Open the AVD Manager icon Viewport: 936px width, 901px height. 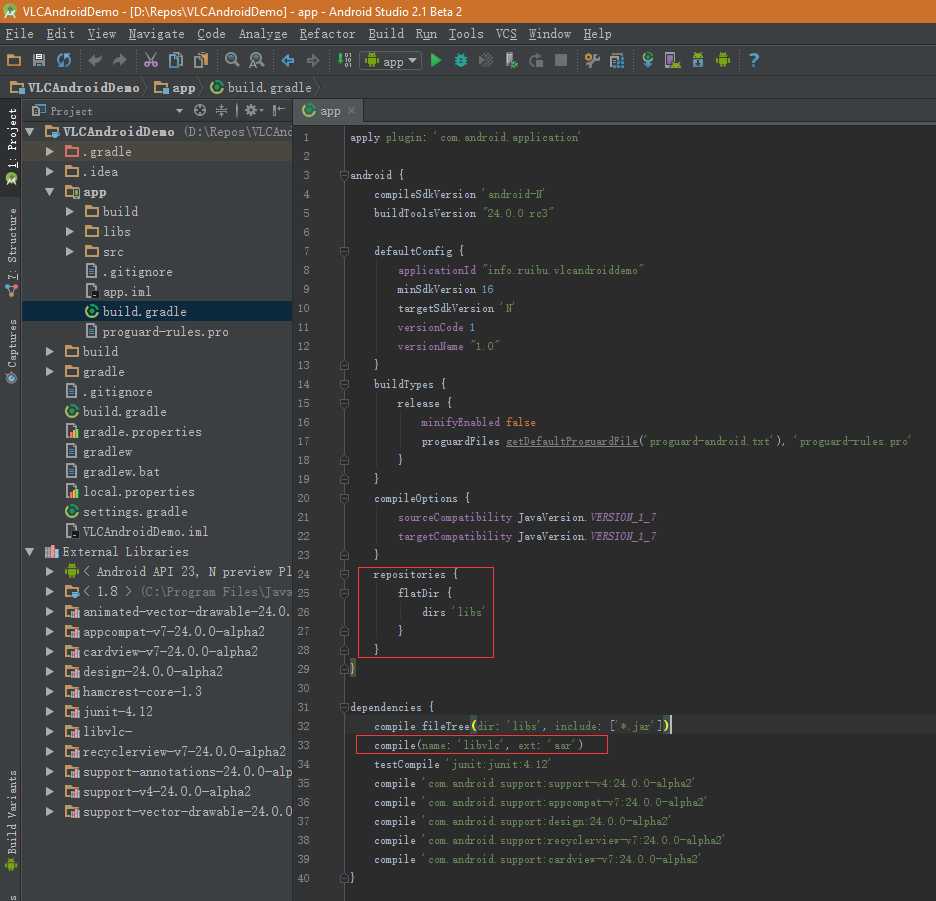673,60
